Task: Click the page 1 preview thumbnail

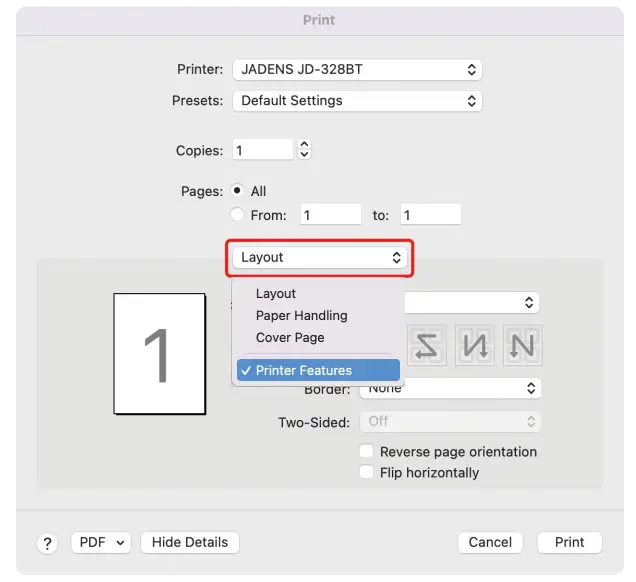Action: pyautogui.click(x=159, y=354)
